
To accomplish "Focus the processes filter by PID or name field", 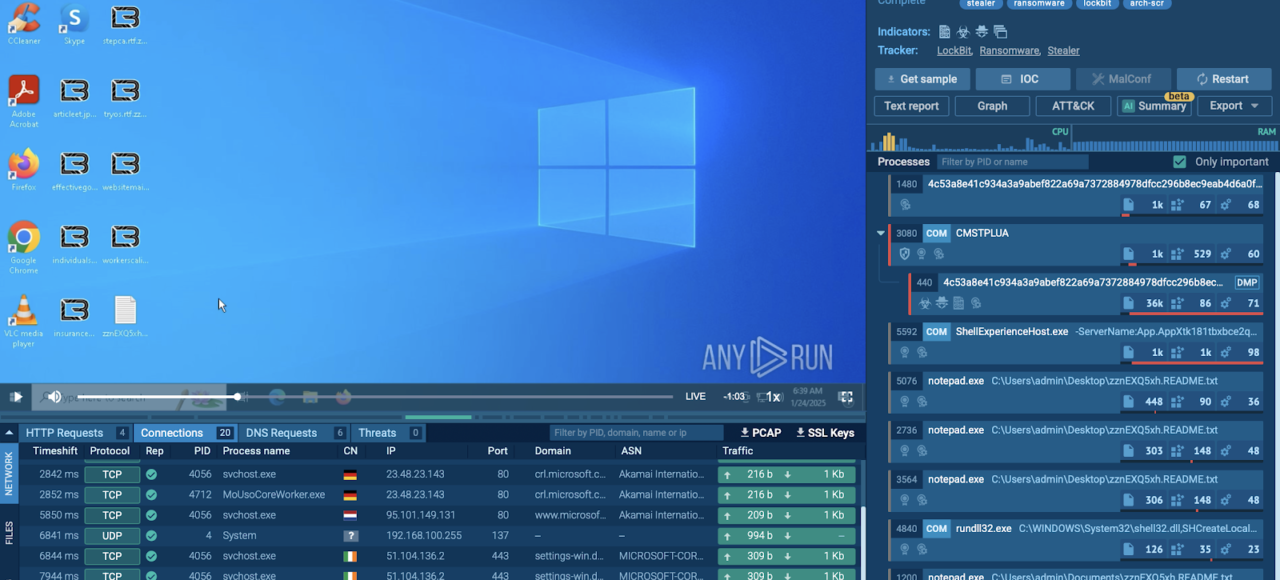I will pos(1012,162).
